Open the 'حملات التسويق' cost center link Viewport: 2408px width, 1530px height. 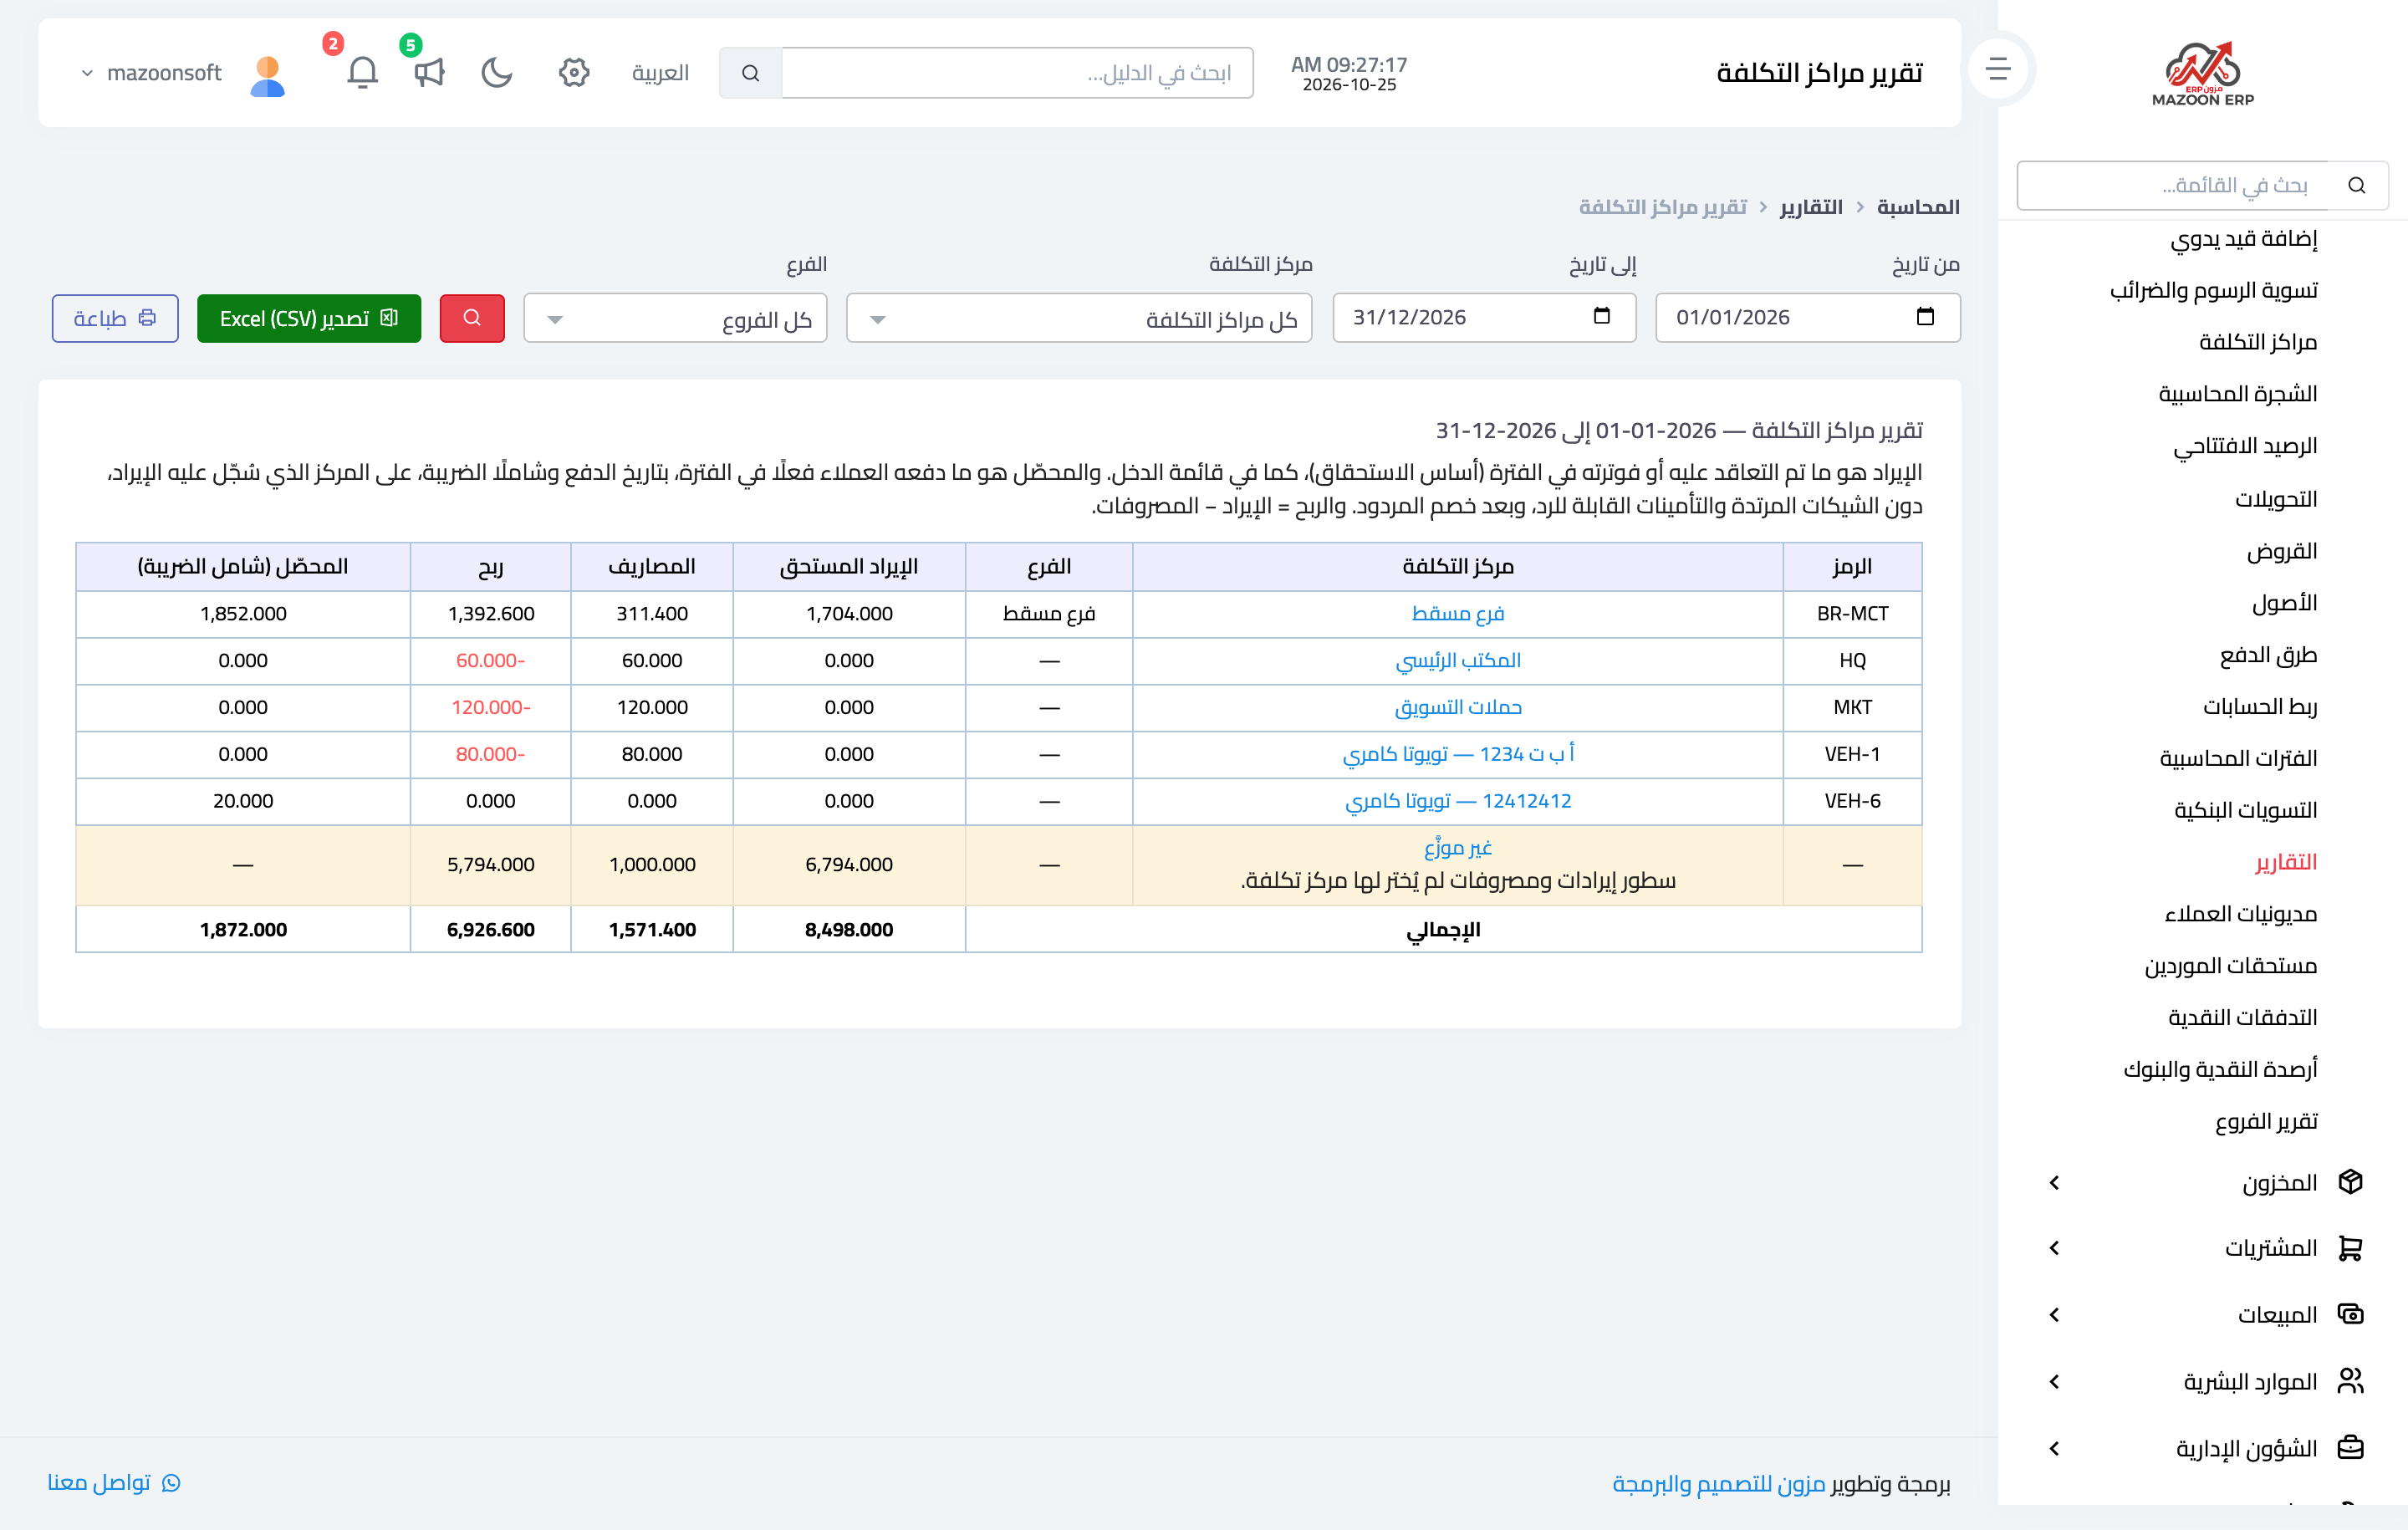(x=1457, y=707)
